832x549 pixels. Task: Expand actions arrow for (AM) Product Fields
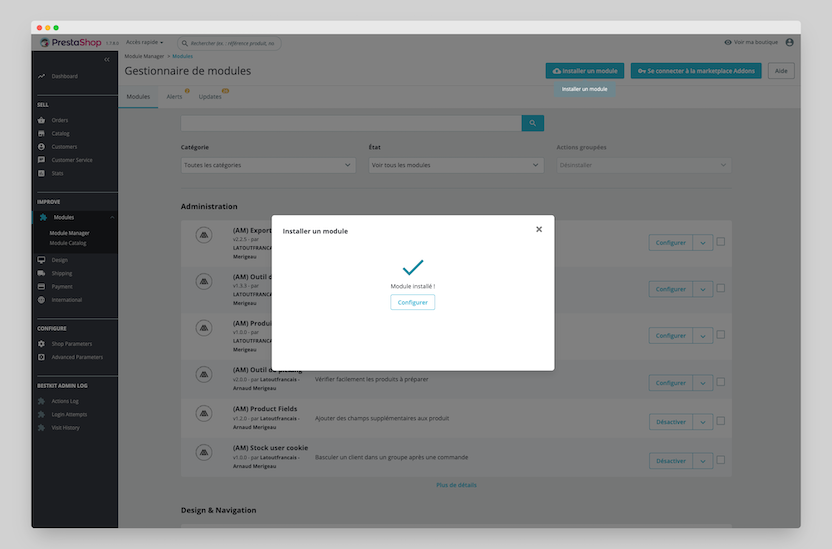(x=703, y=422)
